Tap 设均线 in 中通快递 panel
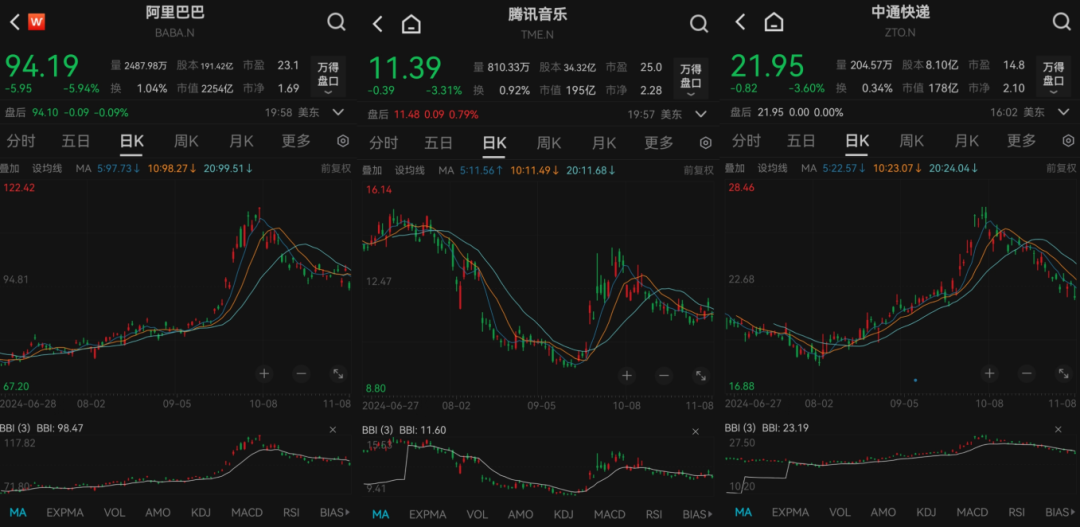Screen dimensions: 1080x527 coord(771,168)
